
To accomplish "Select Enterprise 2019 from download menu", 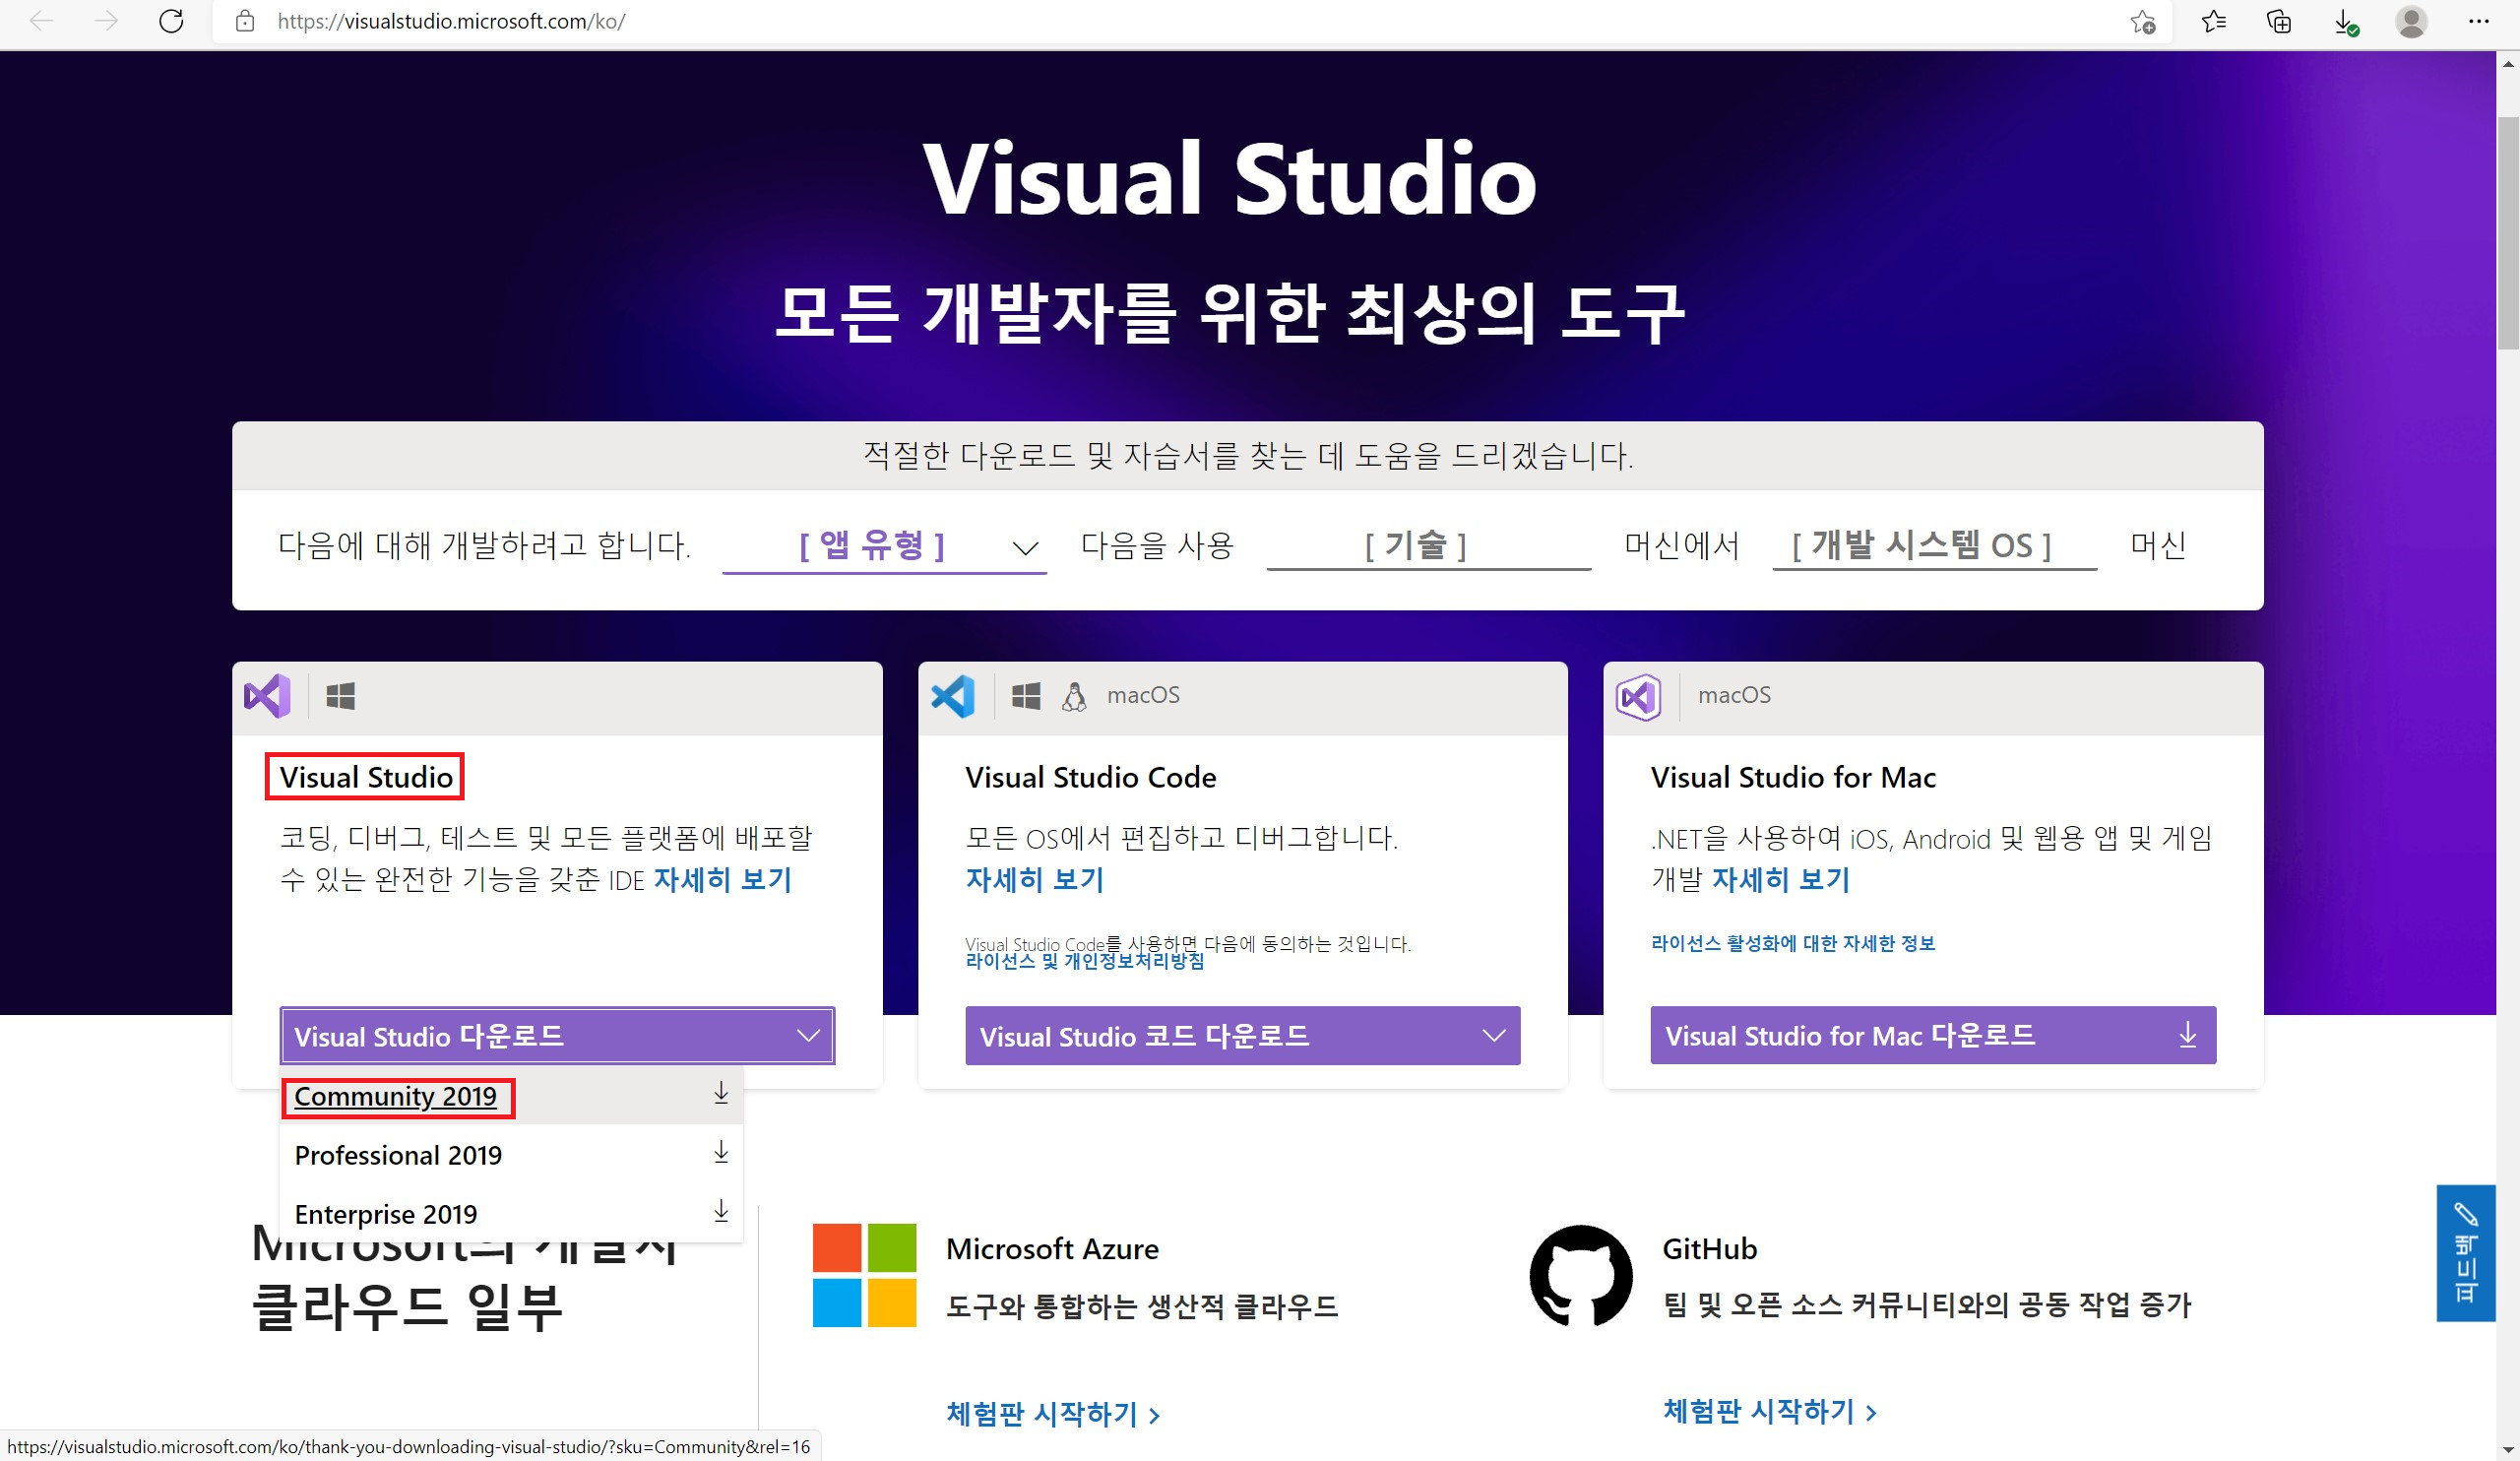I will 386,1214.
